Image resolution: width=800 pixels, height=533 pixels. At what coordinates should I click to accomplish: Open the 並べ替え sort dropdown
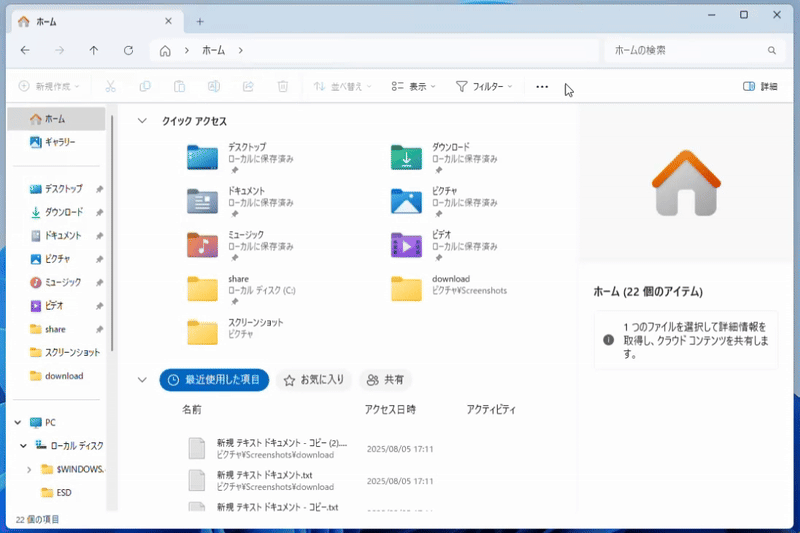342,86
